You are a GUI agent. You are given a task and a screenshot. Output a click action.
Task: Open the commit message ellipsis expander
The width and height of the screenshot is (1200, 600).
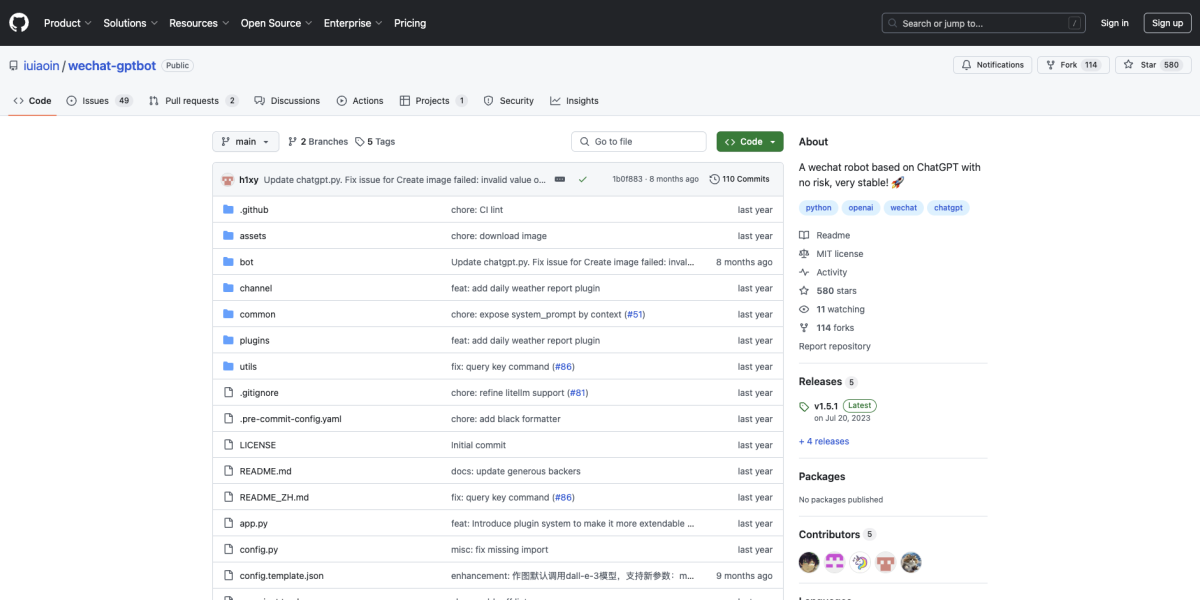coord(560,179)
